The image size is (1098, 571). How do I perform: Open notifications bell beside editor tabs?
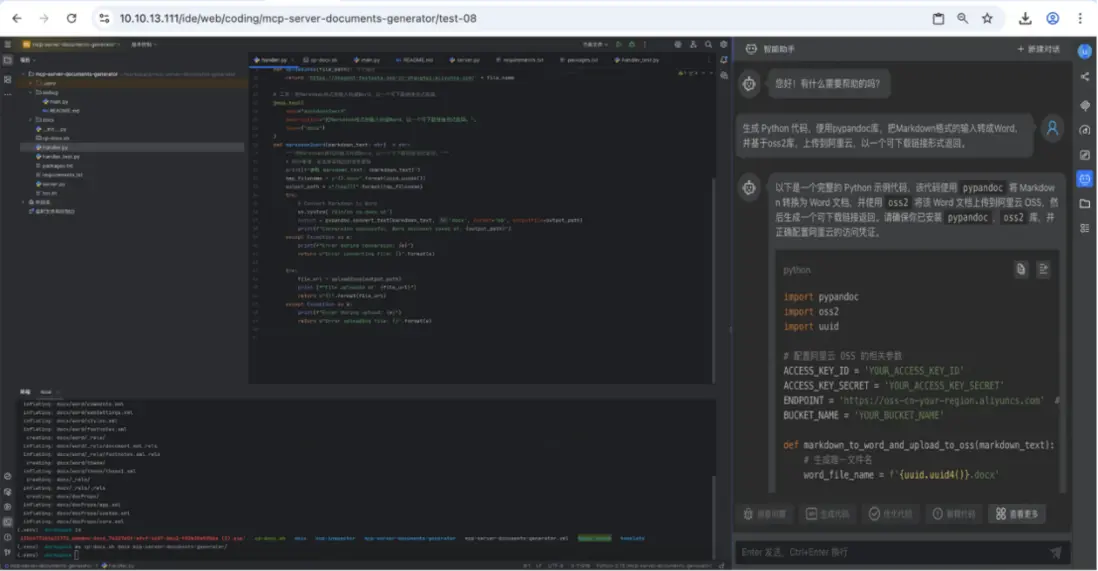click(x=724, y=60)
